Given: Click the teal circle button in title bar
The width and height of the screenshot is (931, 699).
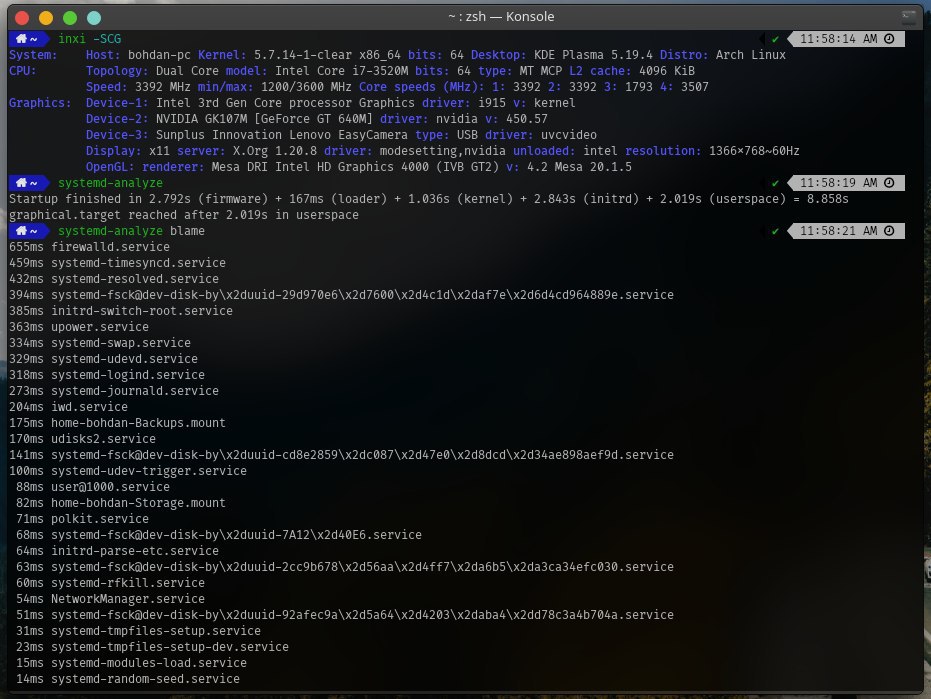Looking at the screenshot, I should click(x=94, y=18).
